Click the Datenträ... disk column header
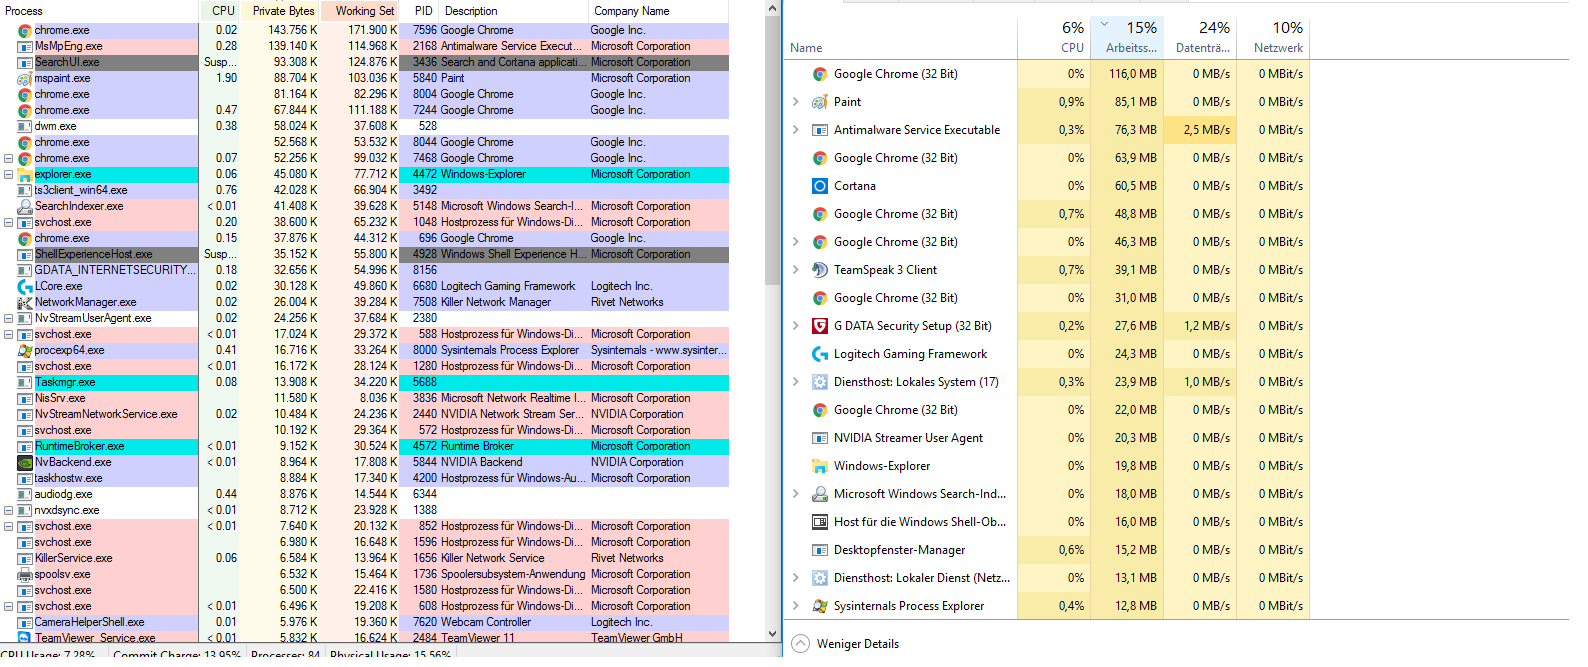Viewport: 1588px width, 667px height. click(x=1198, y=38)
